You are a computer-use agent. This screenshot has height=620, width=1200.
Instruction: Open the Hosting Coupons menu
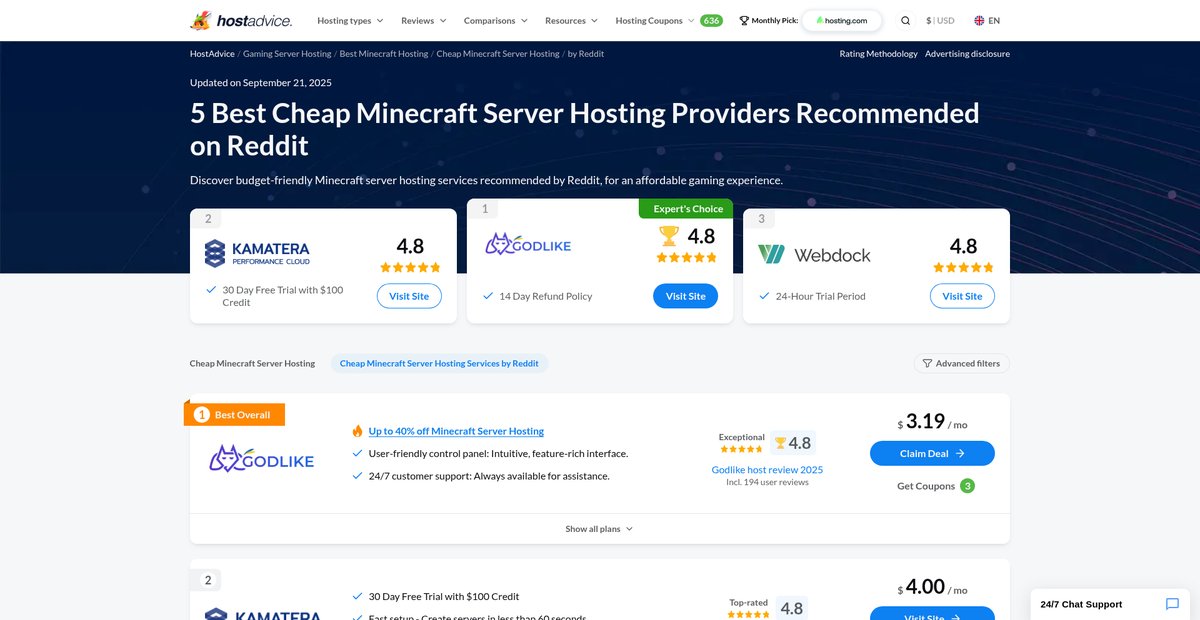(x=654, y=20)
